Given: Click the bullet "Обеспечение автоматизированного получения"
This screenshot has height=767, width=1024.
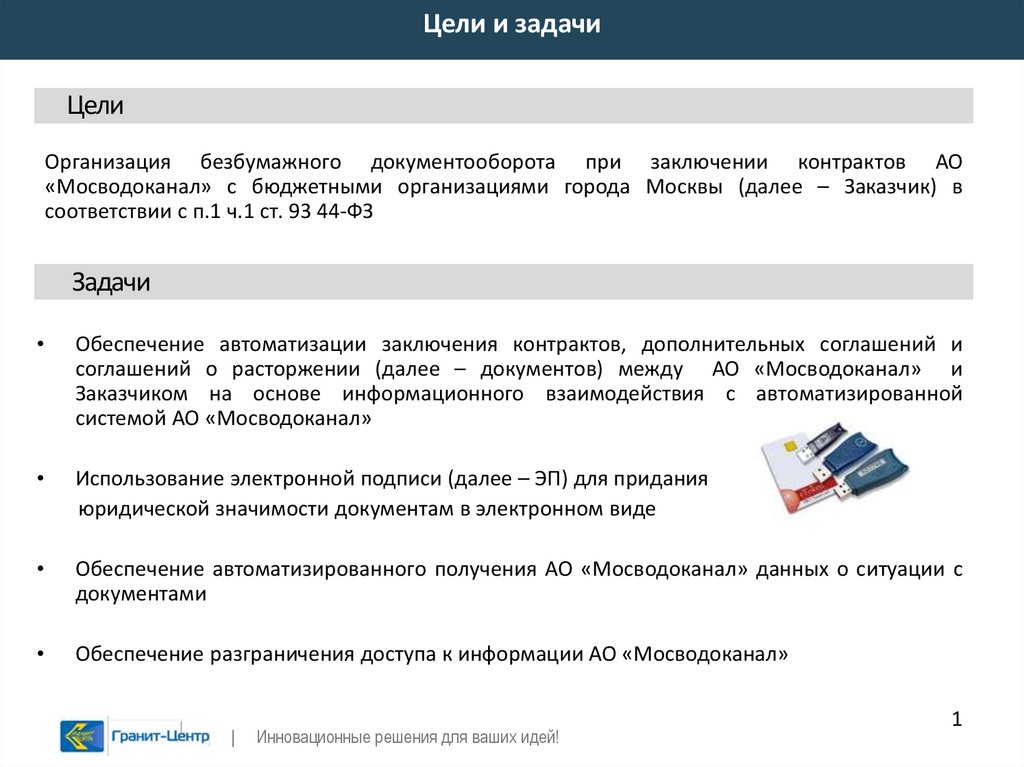Looking at the screenshot, I should tap(519, 581).
